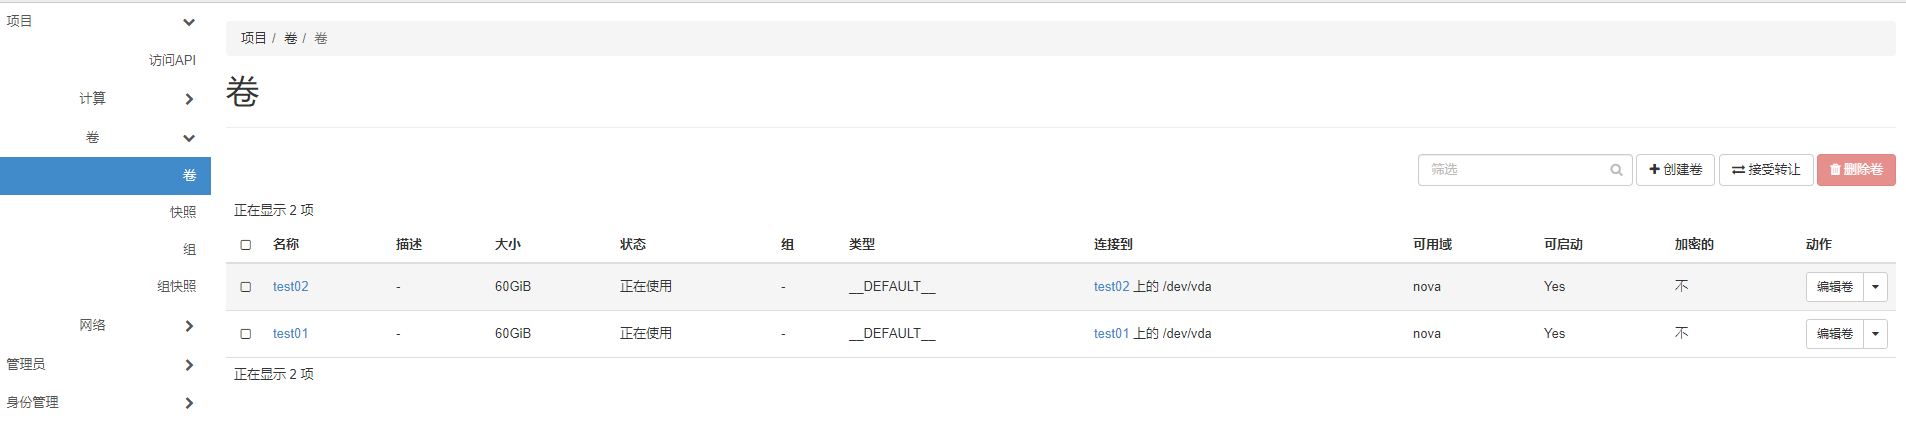Check the checkbox for test01 volume
This screenshot has width=1906, height=425.
246,334
